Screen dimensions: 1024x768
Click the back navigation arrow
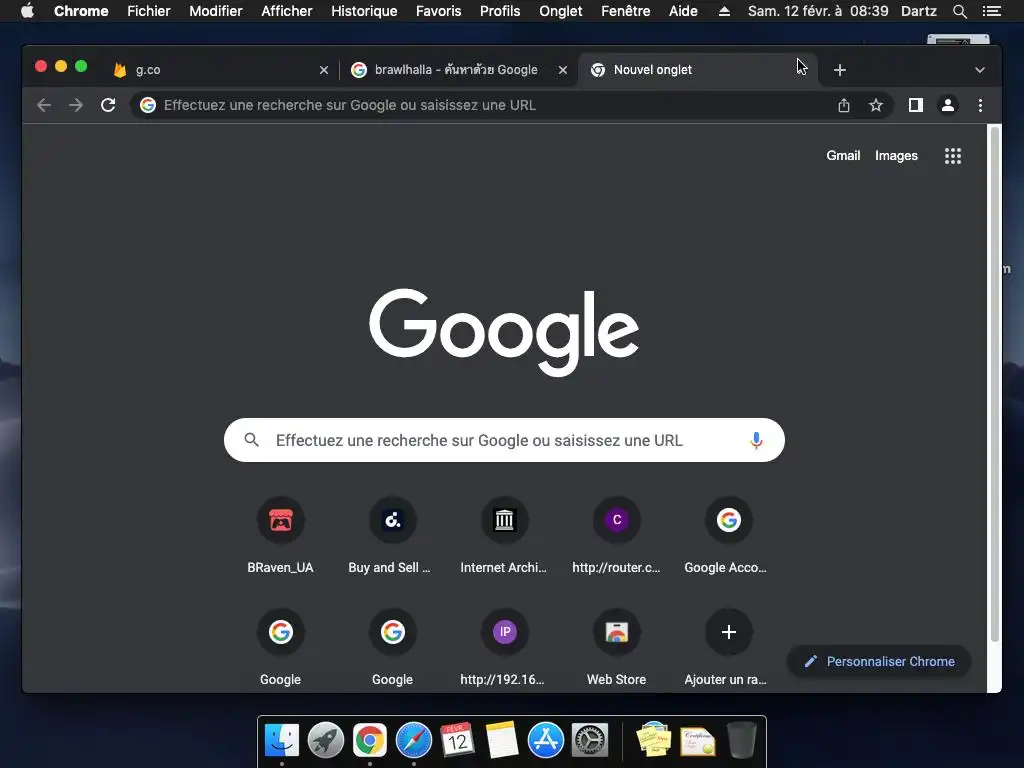point(44,105)
